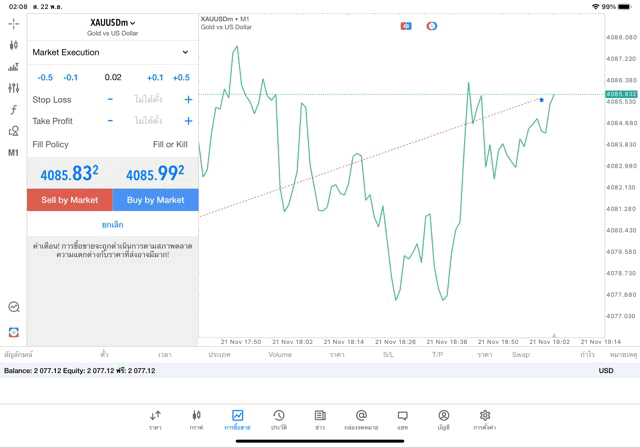Tap the Stop Loss value field
This screenshot has height=447, width=640.
(x=148, y=99)
